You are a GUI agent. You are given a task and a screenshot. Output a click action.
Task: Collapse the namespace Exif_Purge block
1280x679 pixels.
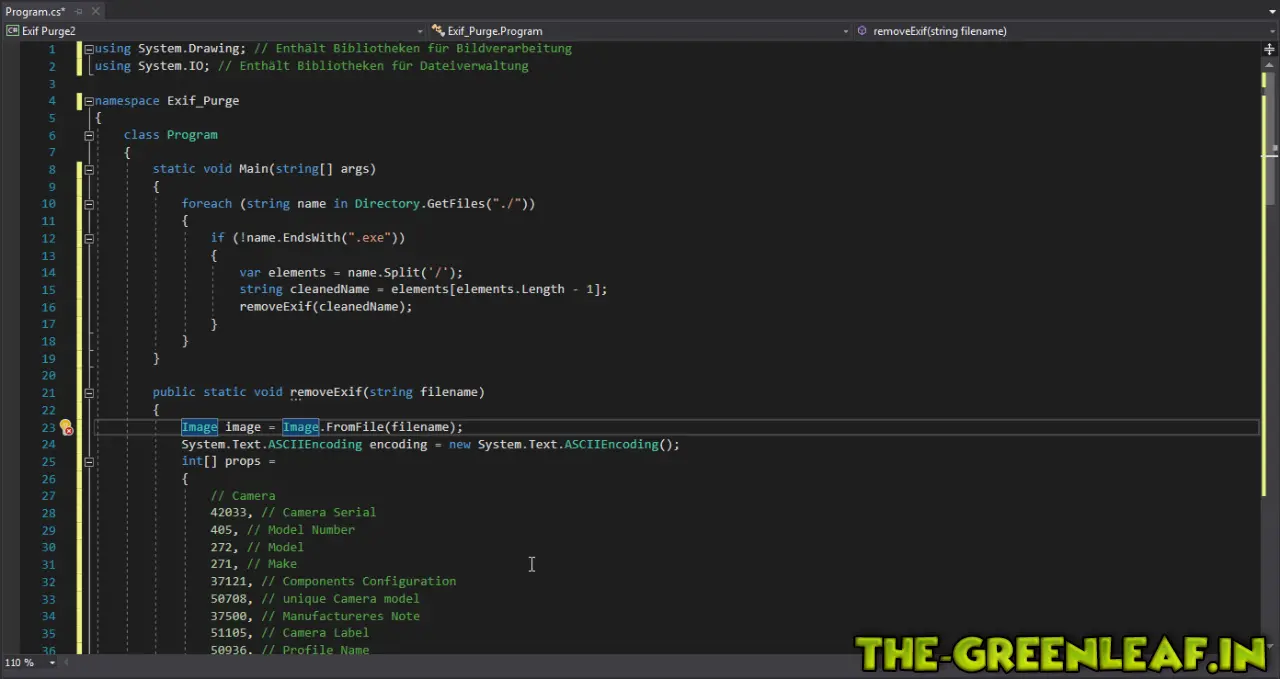click(89, 101)
